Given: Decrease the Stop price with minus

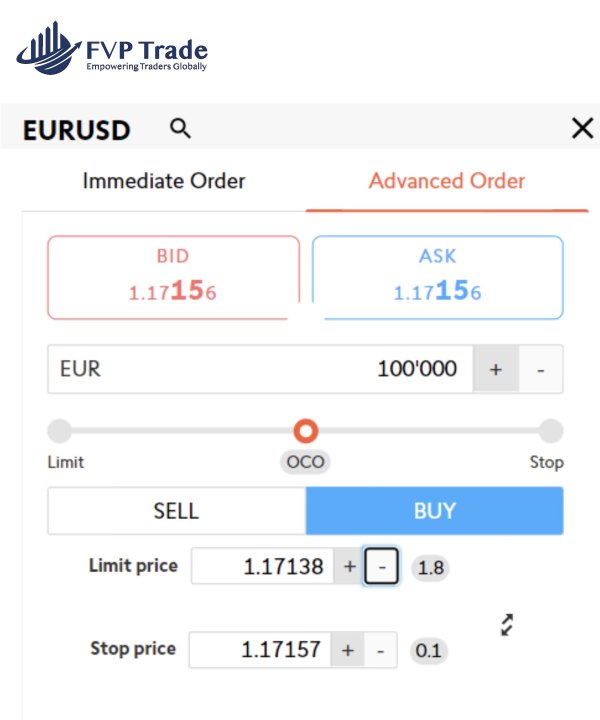Looking at the screenshot, I should pyautogui.click(x=380, y=650).
